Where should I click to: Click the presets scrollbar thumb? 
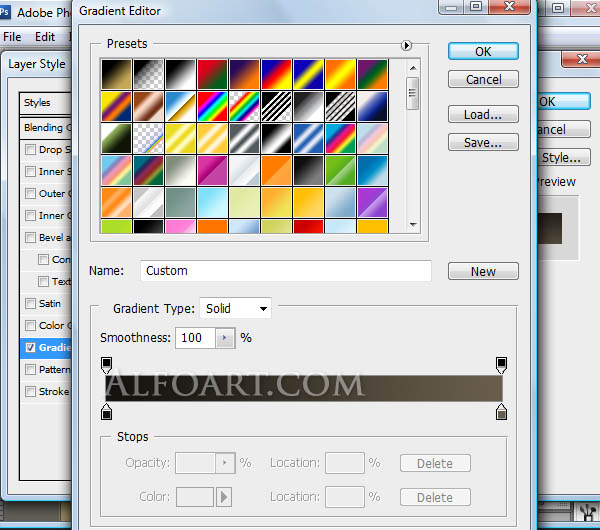412,93
